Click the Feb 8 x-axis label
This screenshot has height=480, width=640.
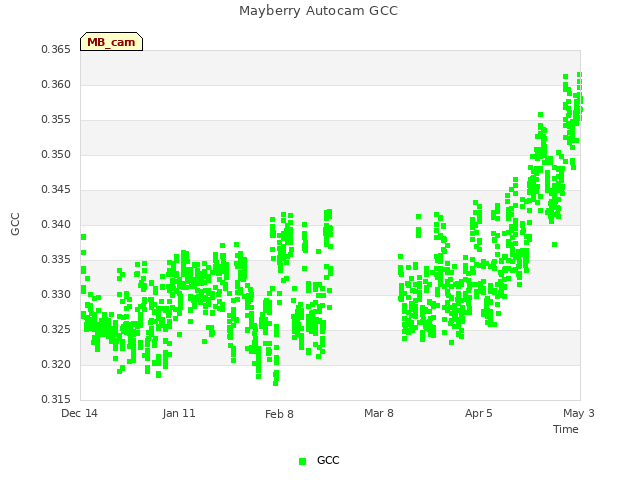tap(279, 414)
